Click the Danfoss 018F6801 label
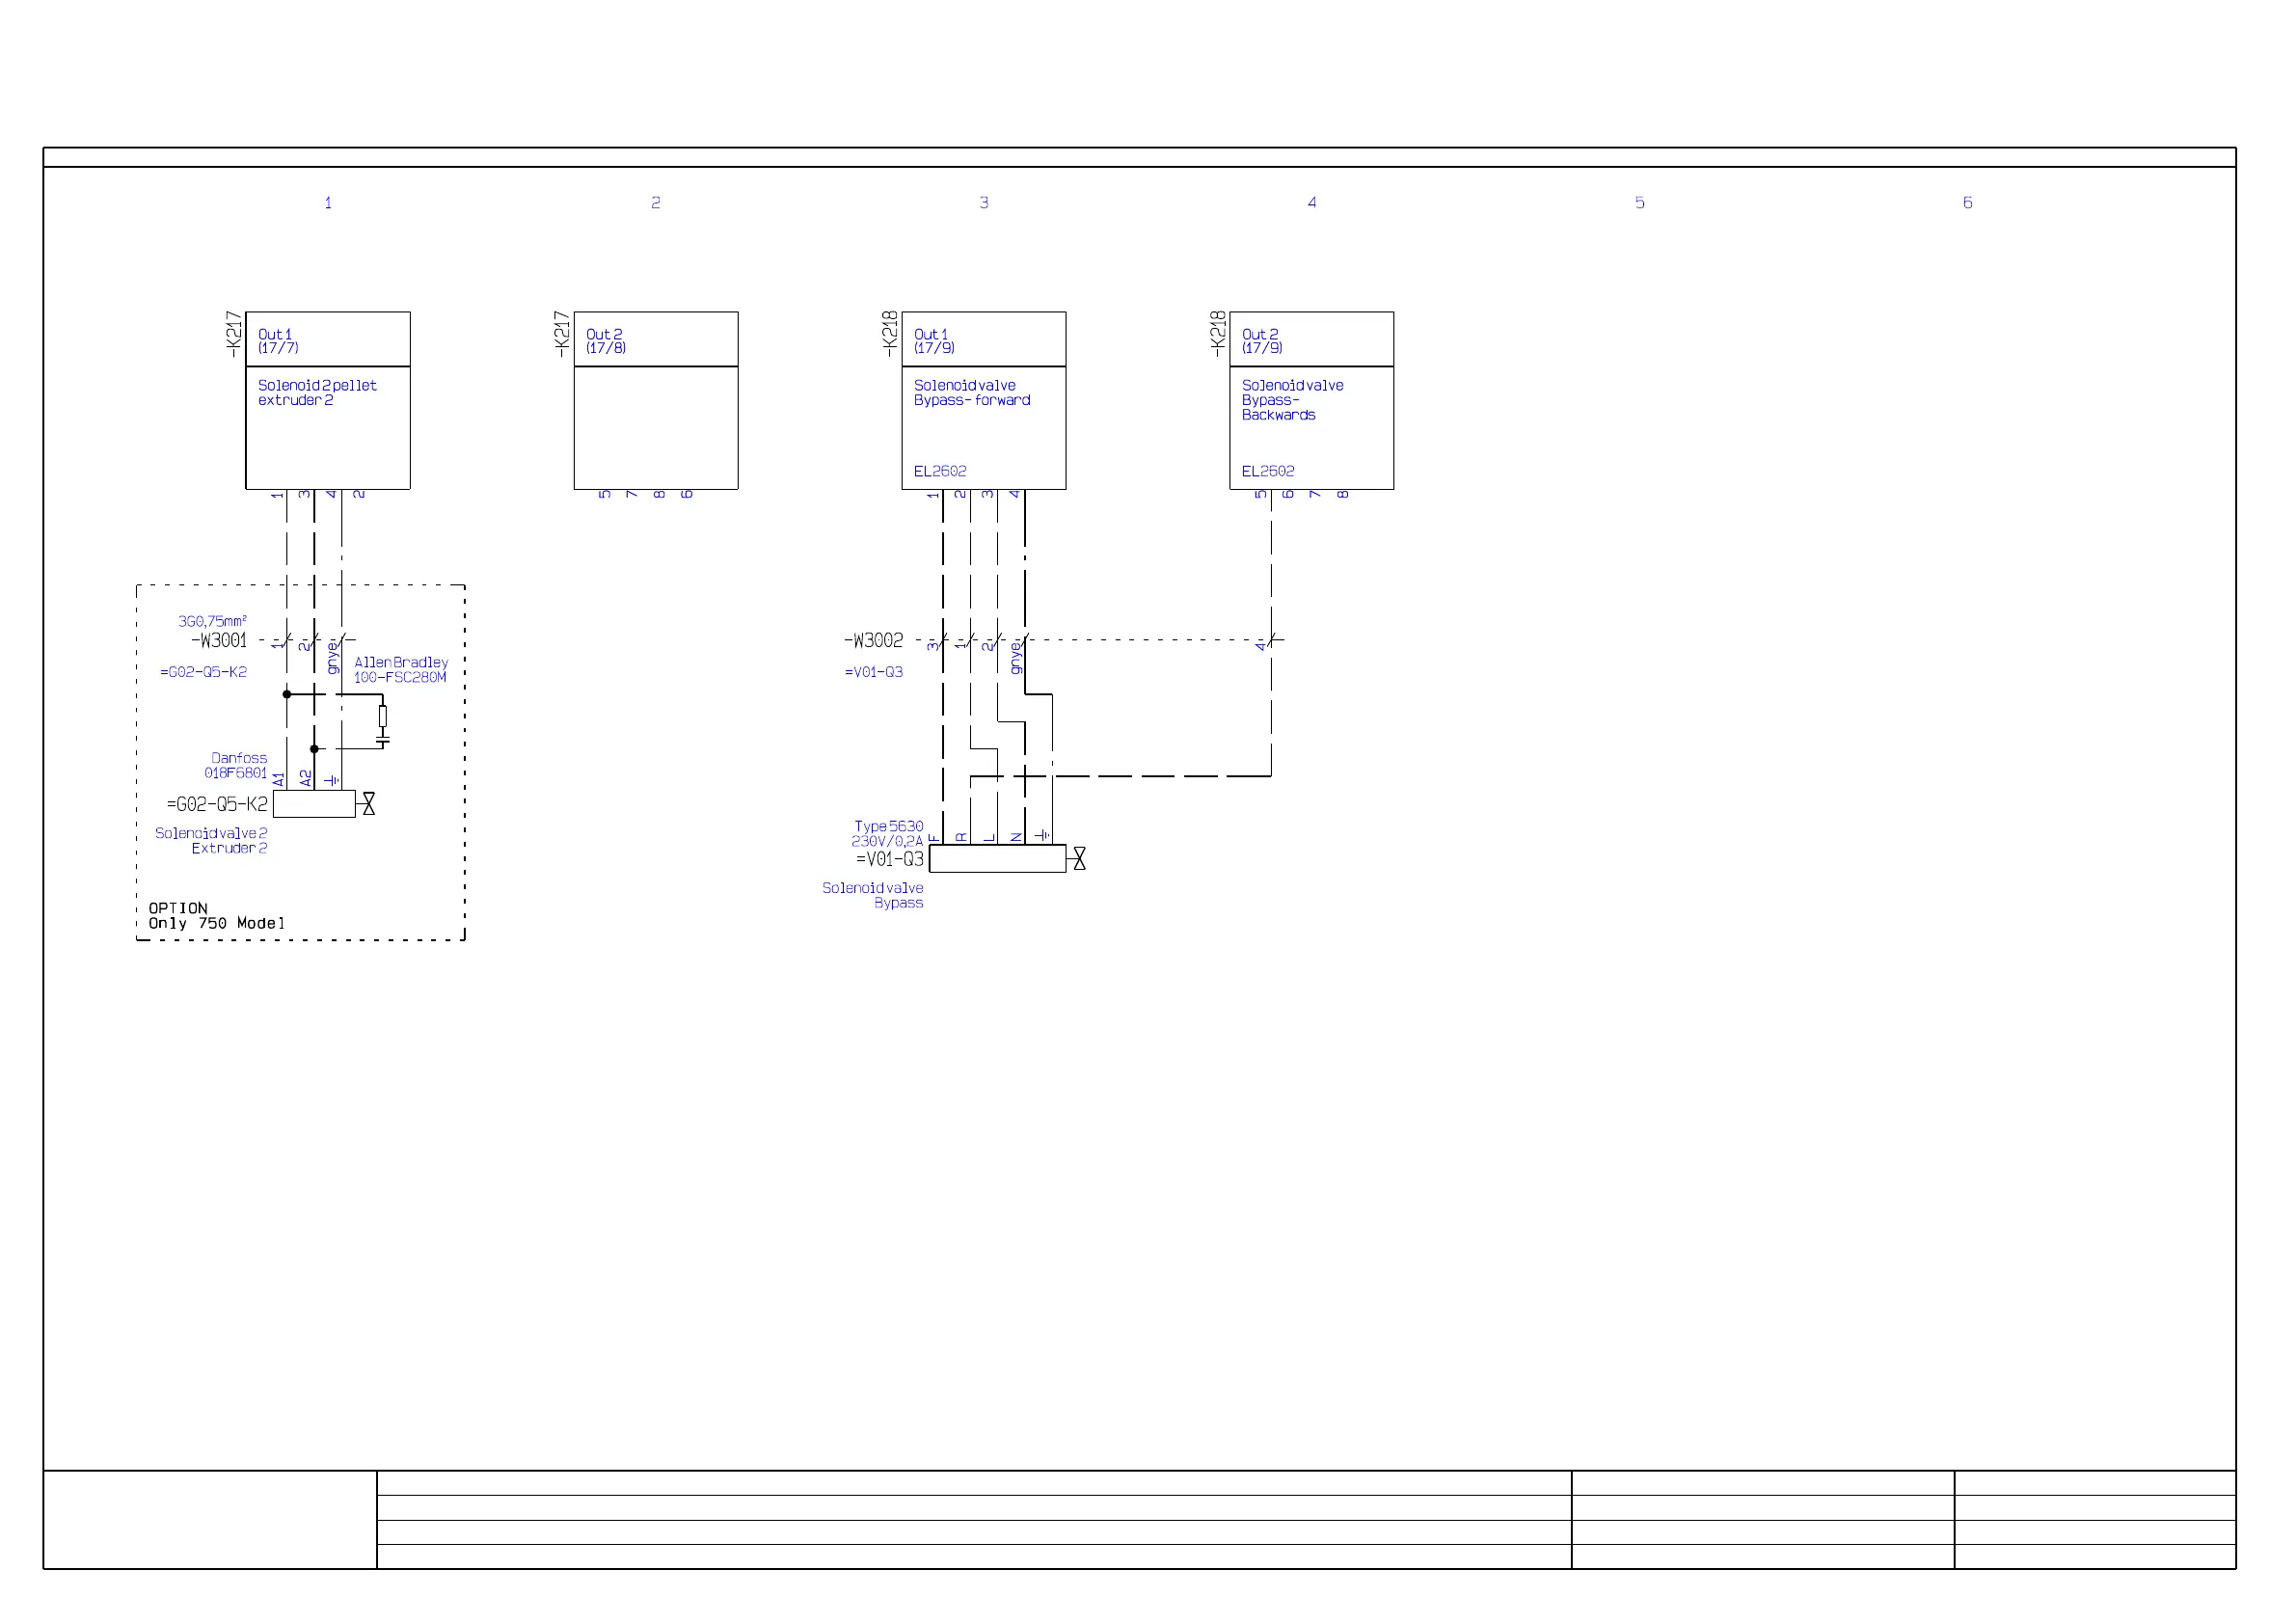 point(237,766)
